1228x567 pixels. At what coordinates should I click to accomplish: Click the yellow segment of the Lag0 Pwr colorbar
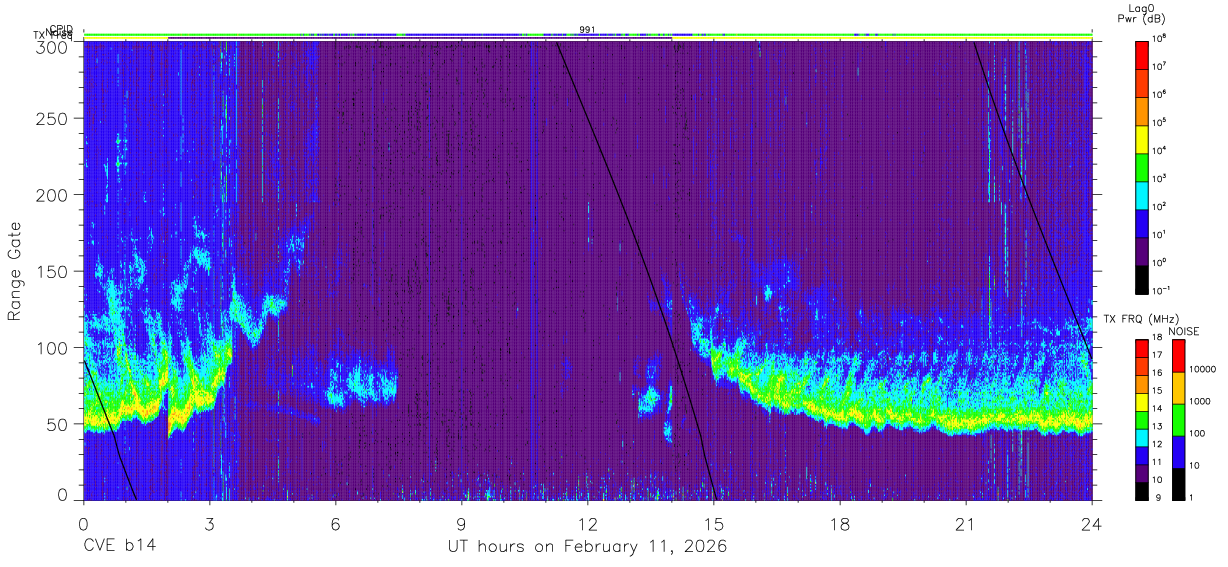click(x=1142, y=138)
